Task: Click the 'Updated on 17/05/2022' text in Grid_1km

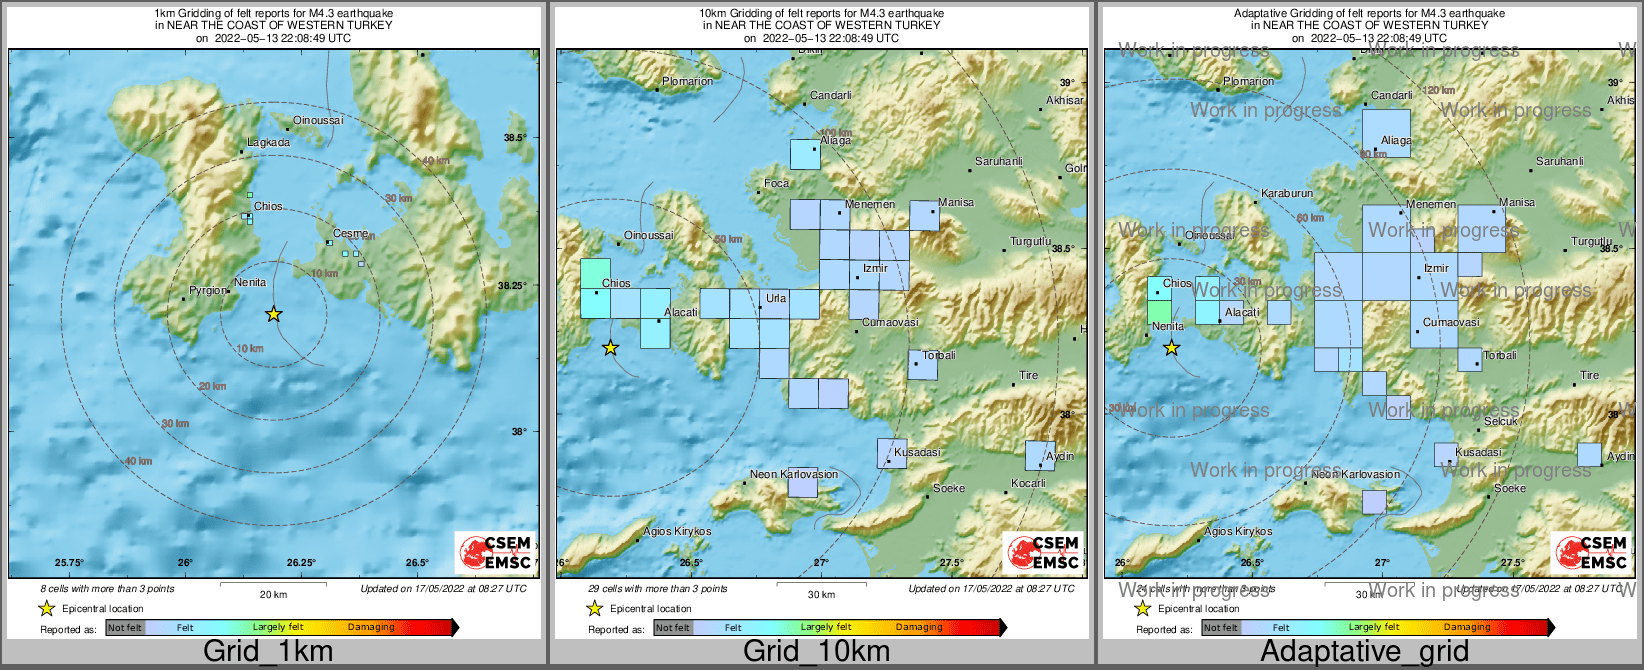Action: click(x=443, y=588)
